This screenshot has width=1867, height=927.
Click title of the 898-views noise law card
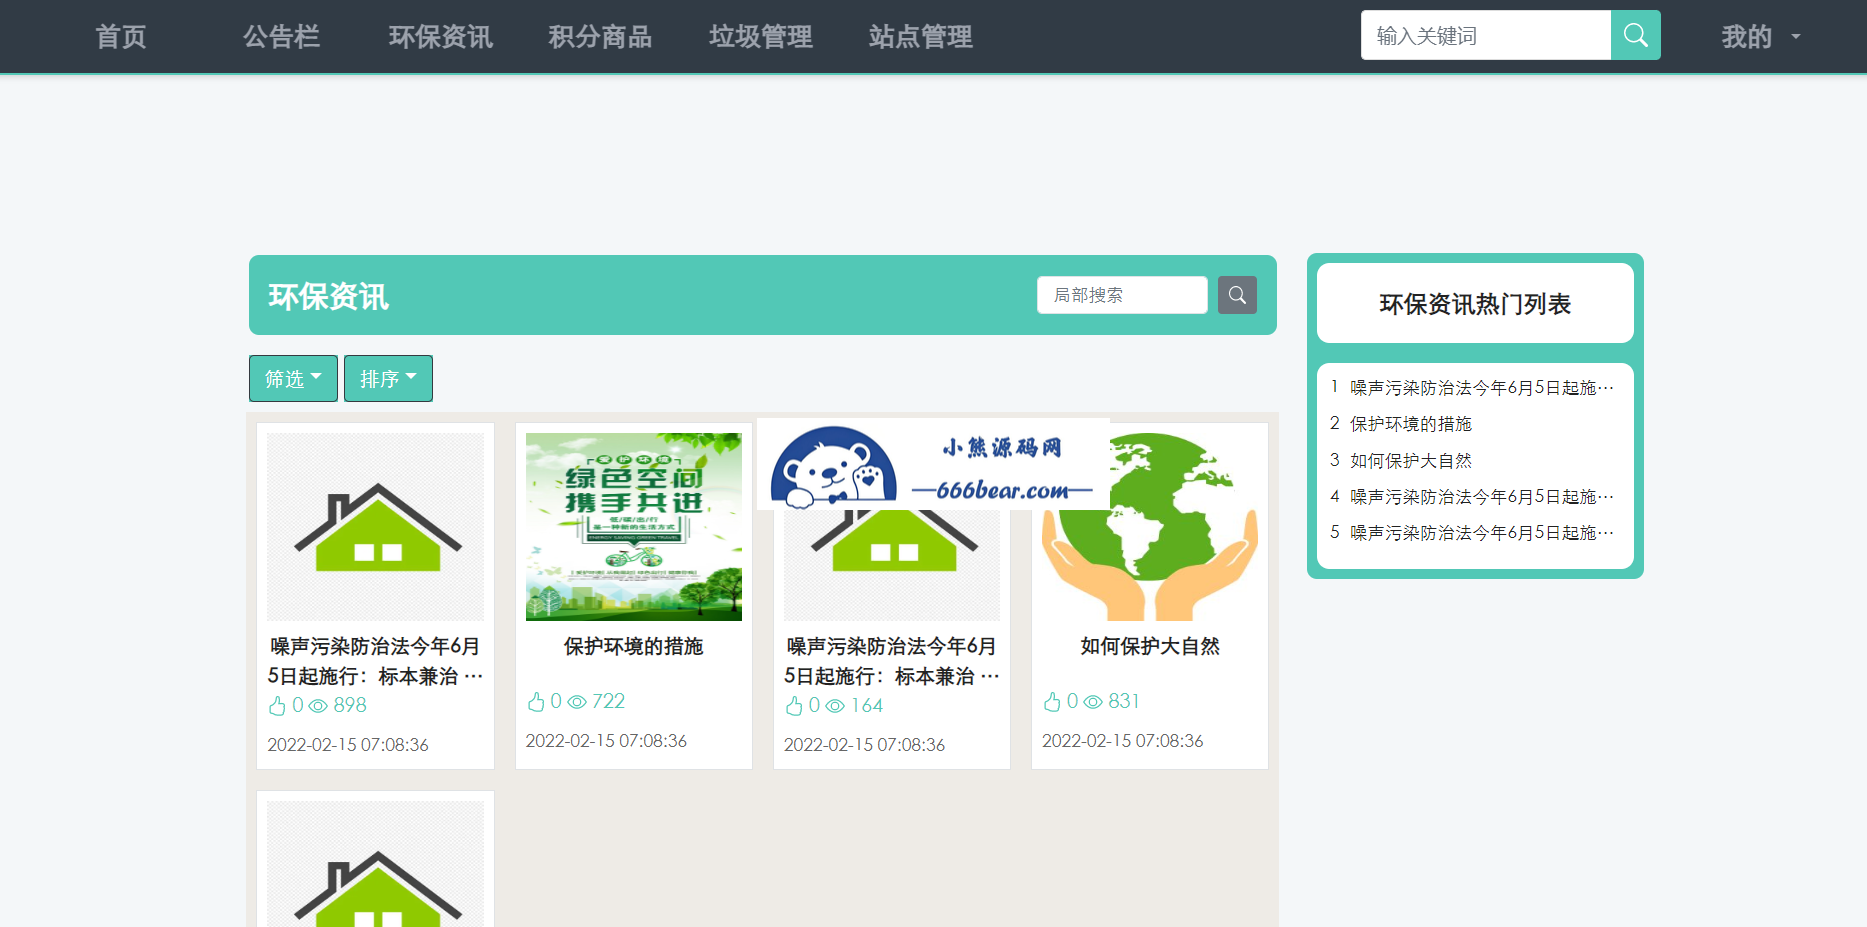pos(375,662)
